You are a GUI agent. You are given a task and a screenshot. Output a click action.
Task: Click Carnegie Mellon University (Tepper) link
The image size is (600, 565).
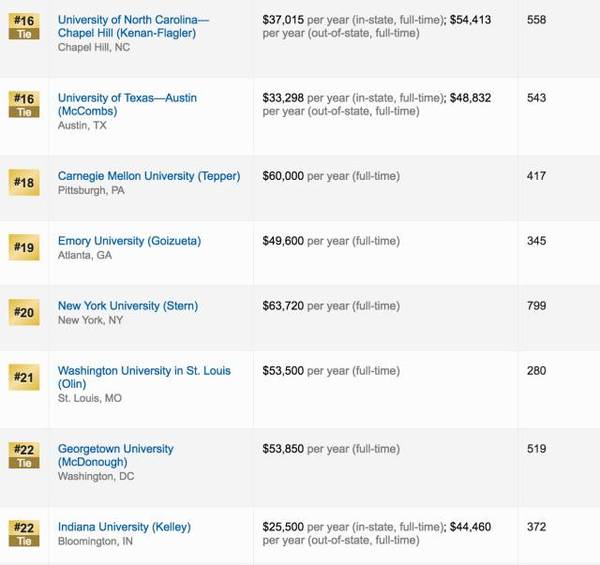[x=149, y=176]
